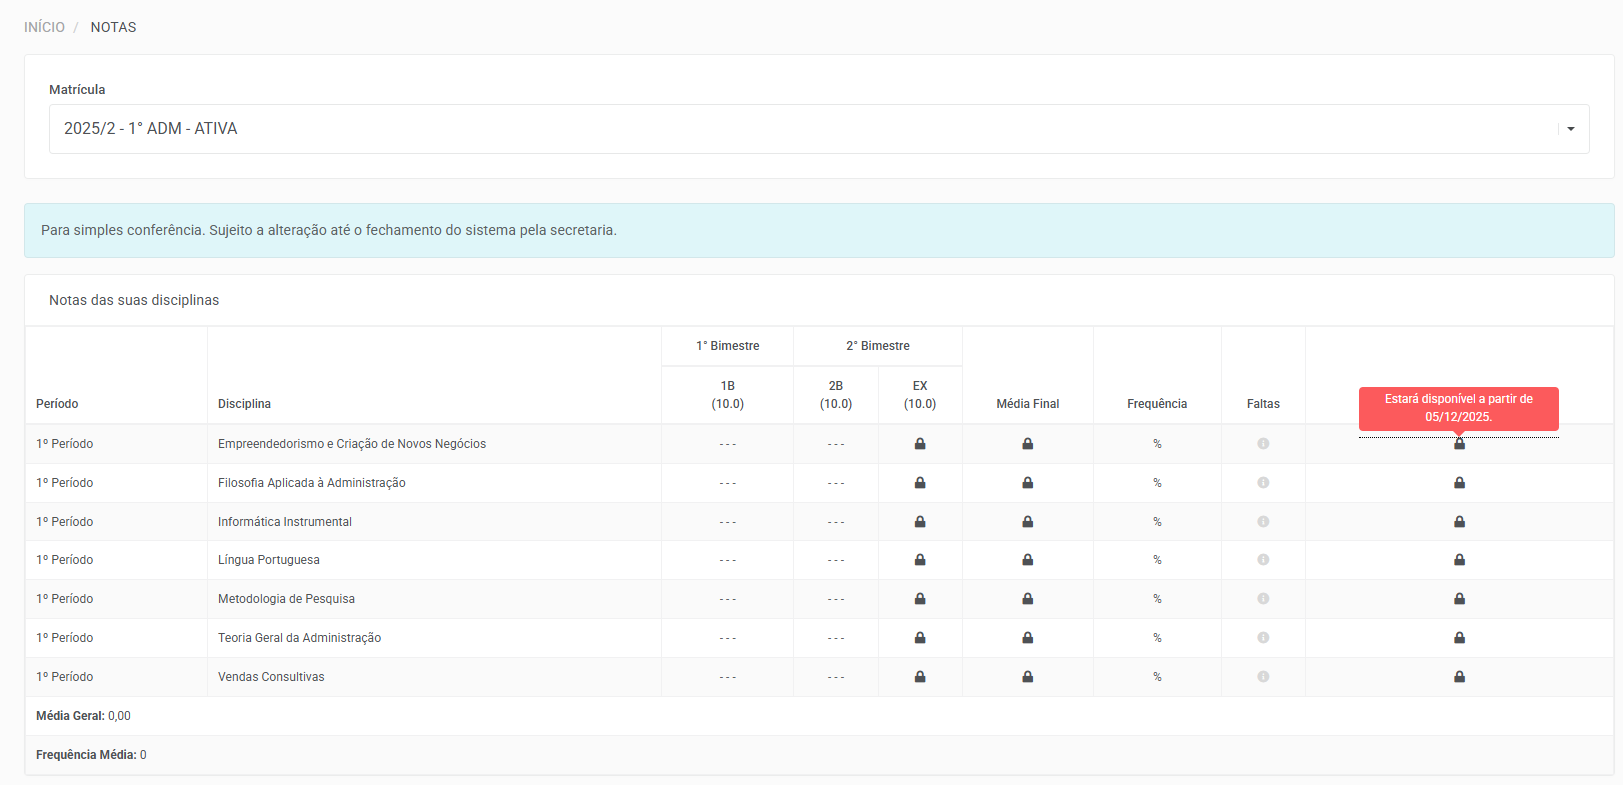Open Matrícula dropdown arrow
The width and height of the screenshot is (1623, 785).
[x=1571, y=129]
